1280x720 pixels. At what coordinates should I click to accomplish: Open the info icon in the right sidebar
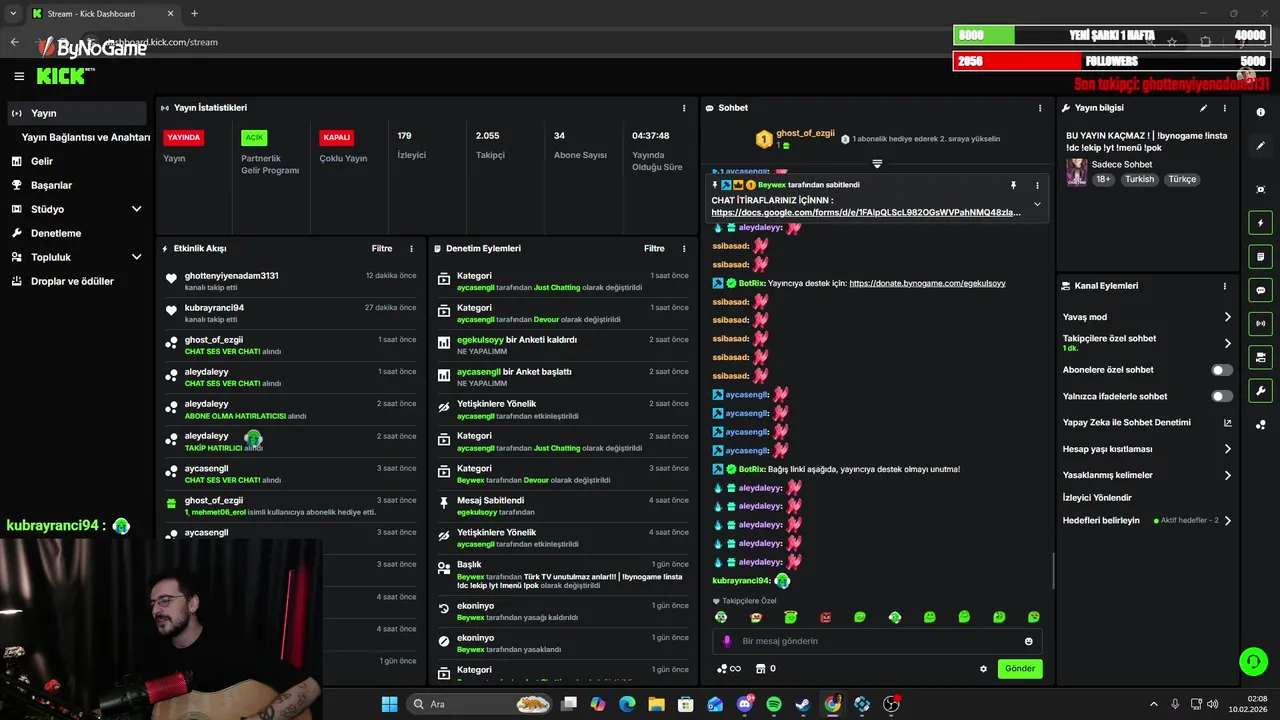tap(1261, 113)
